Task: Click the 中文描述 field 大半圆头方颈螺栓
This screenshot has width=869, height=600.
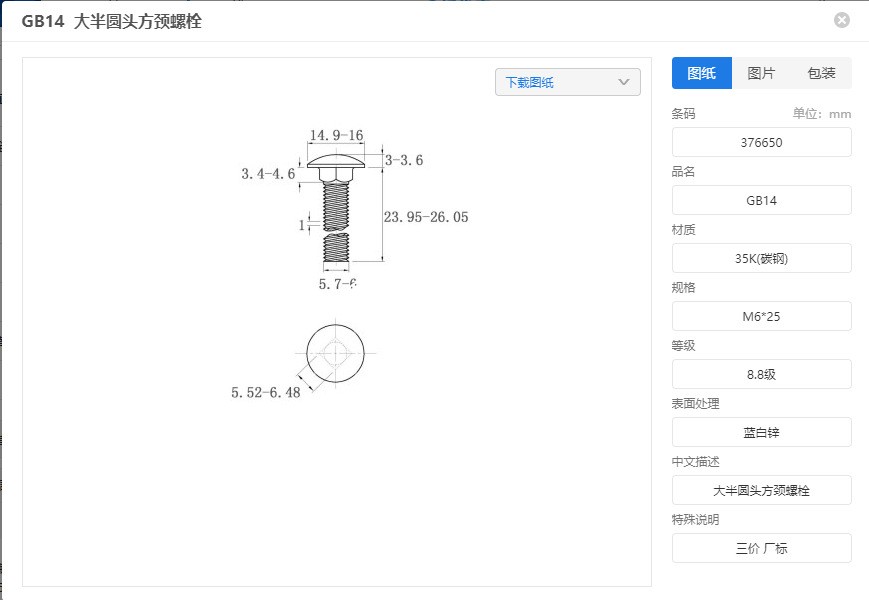Action: click(761, 490)
